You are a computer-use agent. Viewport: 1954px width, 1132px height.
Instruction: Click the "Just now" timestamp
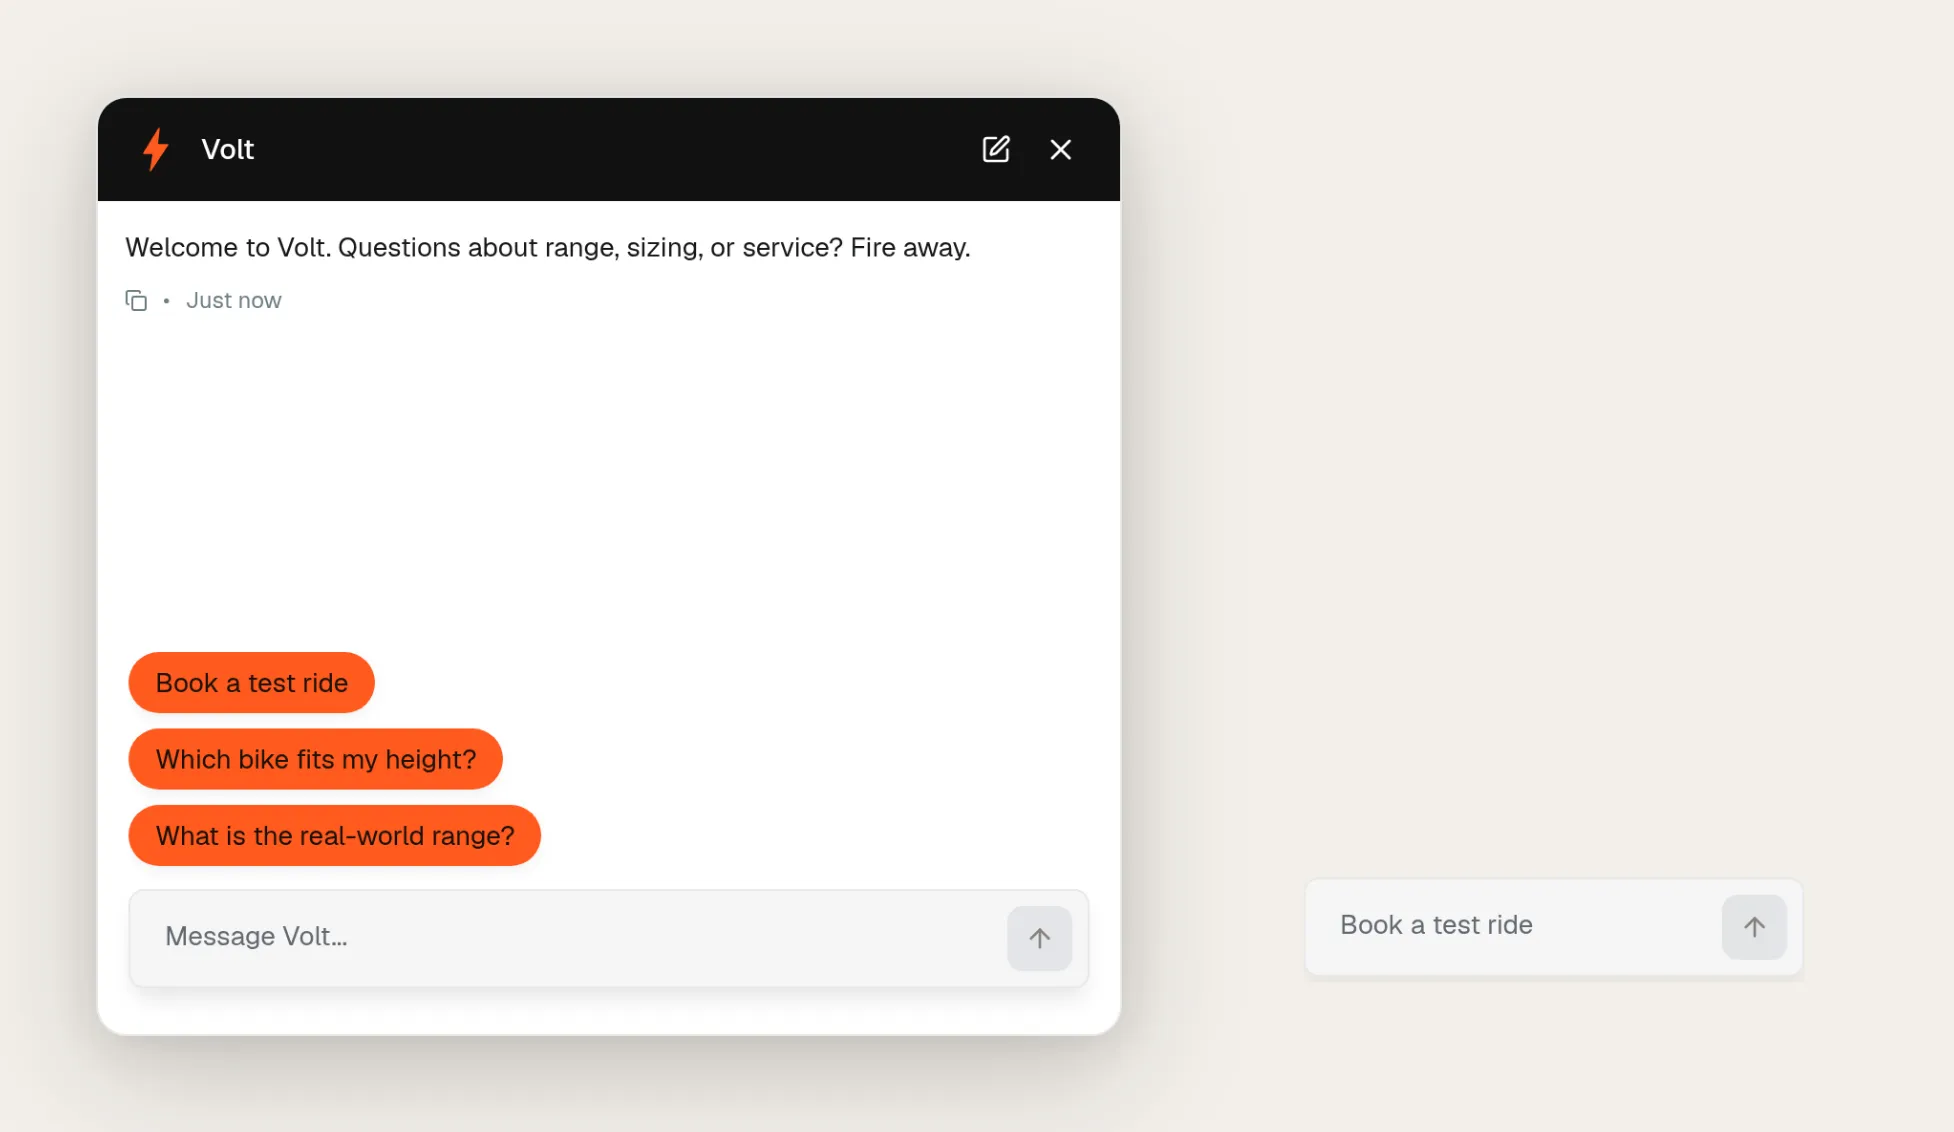[234, 300]
